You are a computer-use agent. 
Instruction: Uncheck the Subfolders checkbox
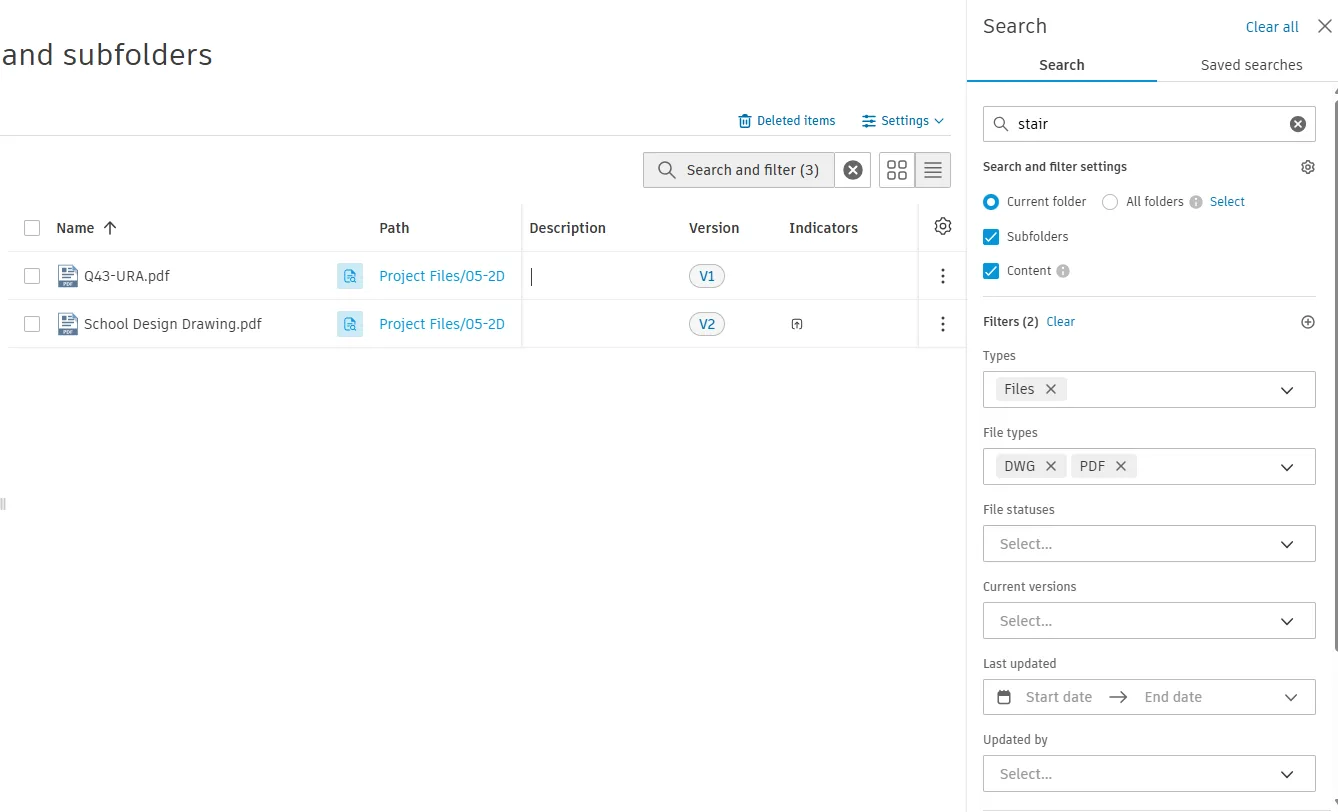coord(991,237)
